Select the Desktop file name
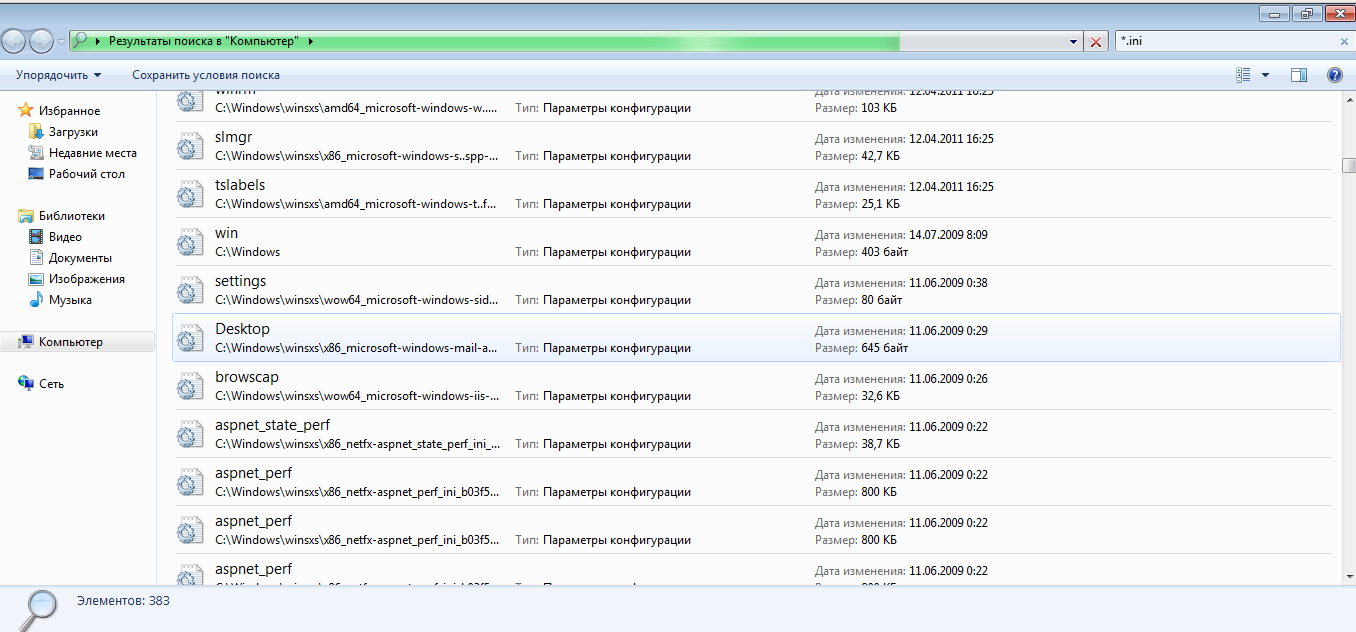Viewport: 1356px width, 632px height. click(242, 329)
